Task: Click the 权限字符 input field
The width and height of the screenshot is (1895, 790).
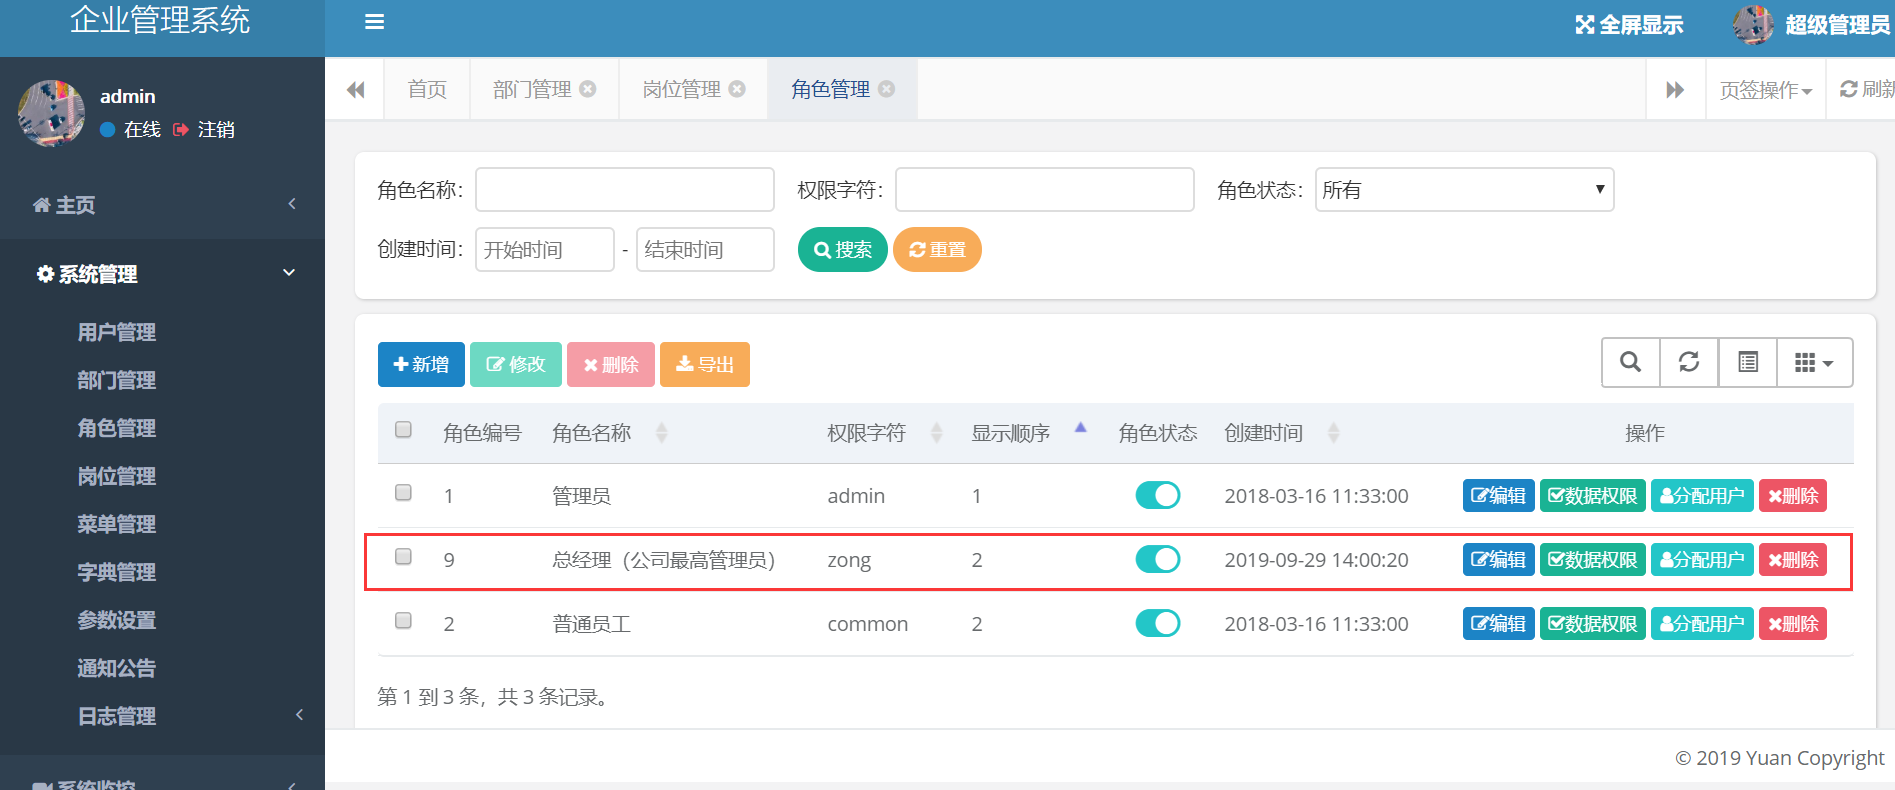Action: 1045,189
